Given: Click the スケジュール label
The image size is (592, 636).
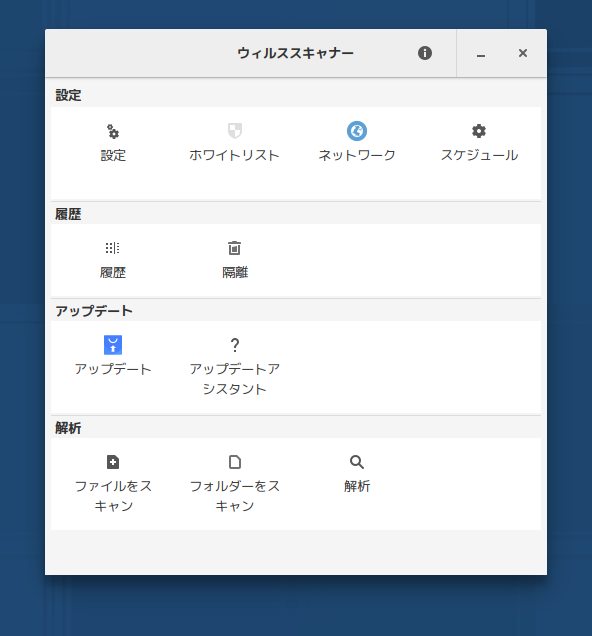Looking at the screenshot, I should [479, 155].
